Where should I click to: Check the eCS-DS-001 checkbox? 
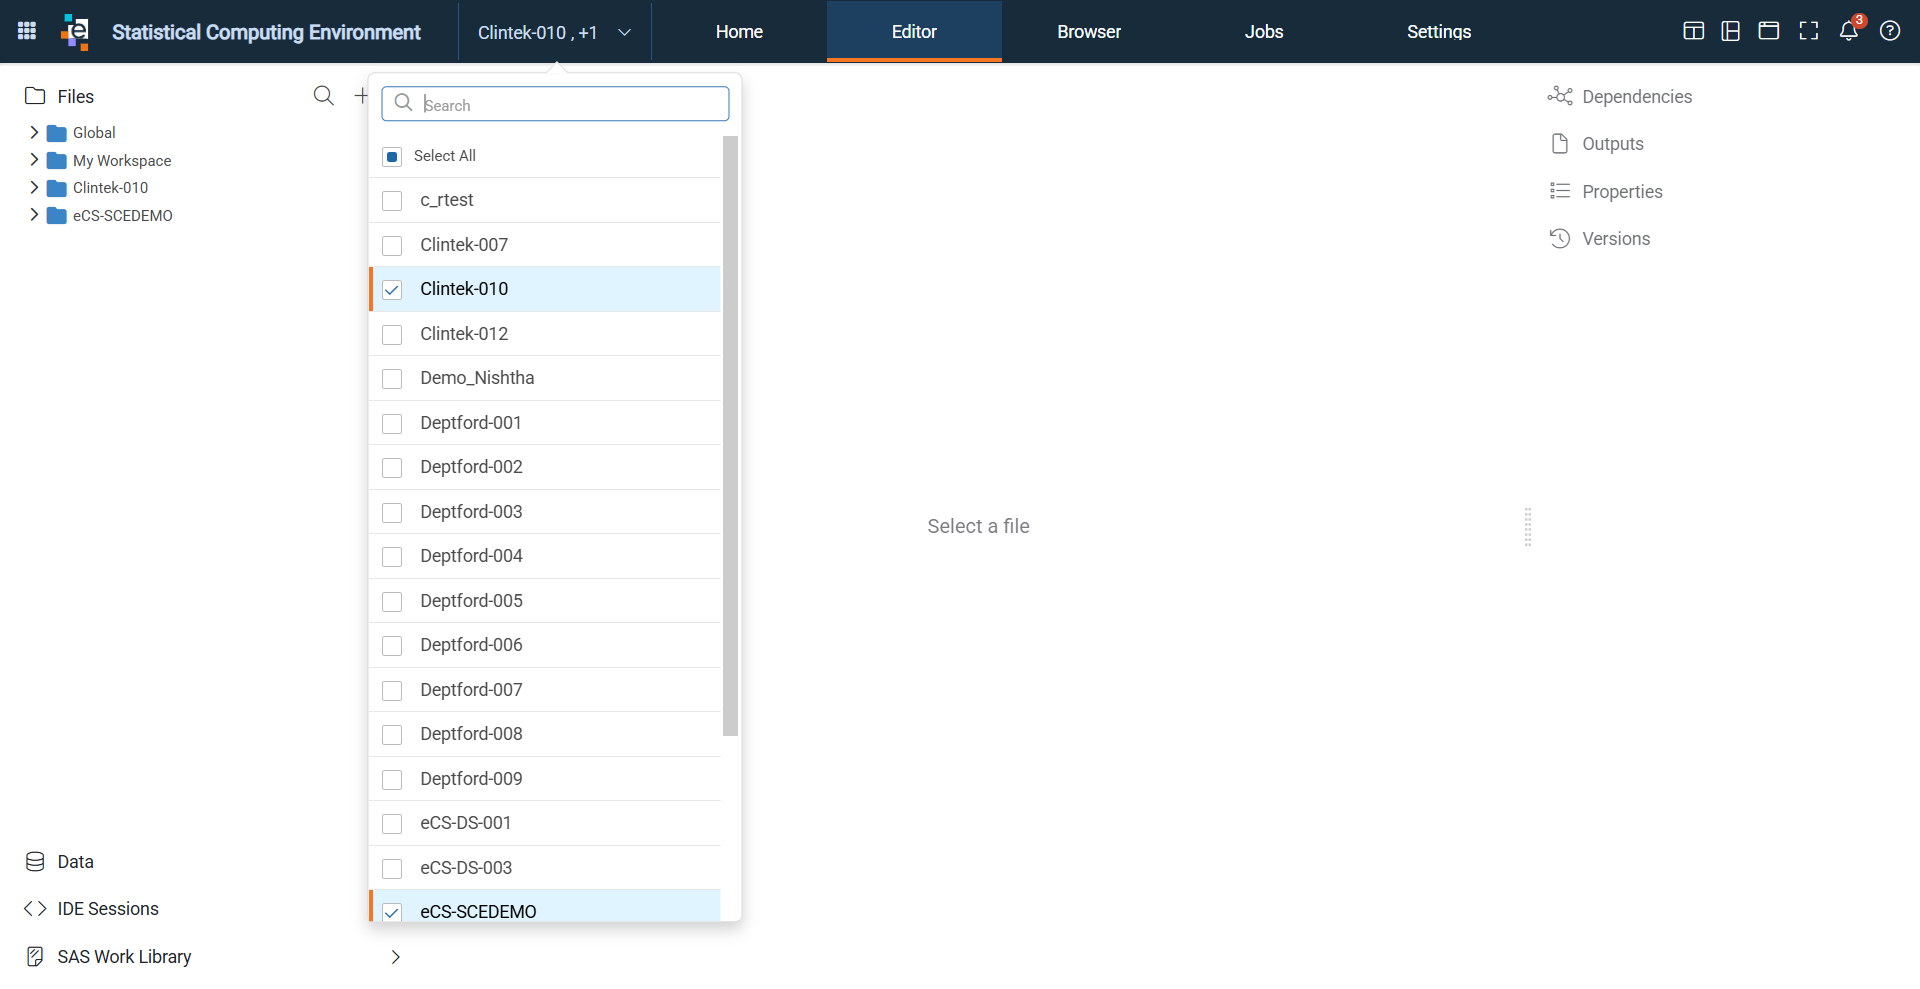click(392, 824)
